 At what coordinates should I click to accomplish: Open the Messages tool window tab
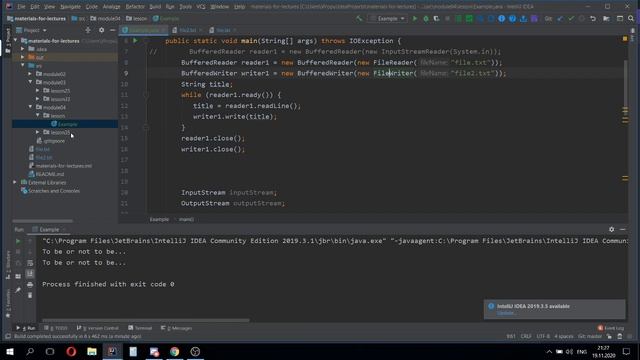[x=176, y=328]
